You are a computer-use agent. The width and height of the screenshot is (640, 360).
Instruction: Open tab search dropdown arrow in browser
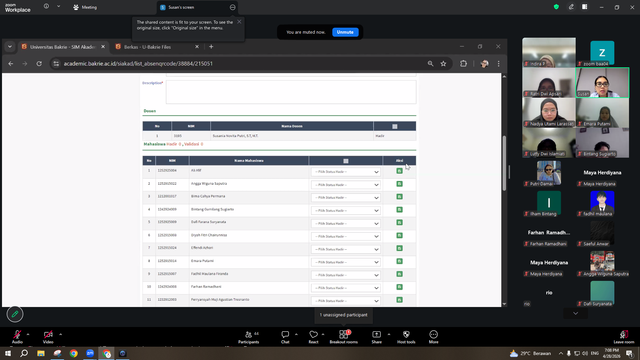pos(10,47)
